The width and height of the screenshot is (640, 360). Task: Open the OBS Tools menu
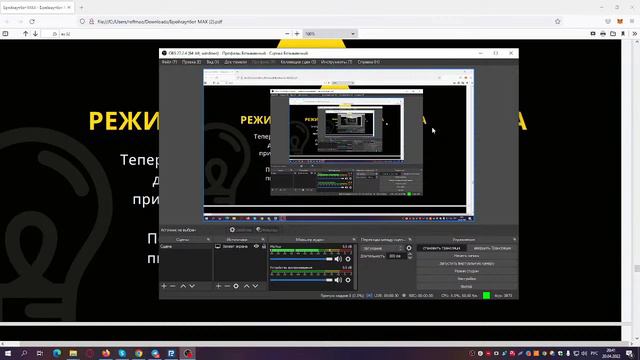[336, 62]
